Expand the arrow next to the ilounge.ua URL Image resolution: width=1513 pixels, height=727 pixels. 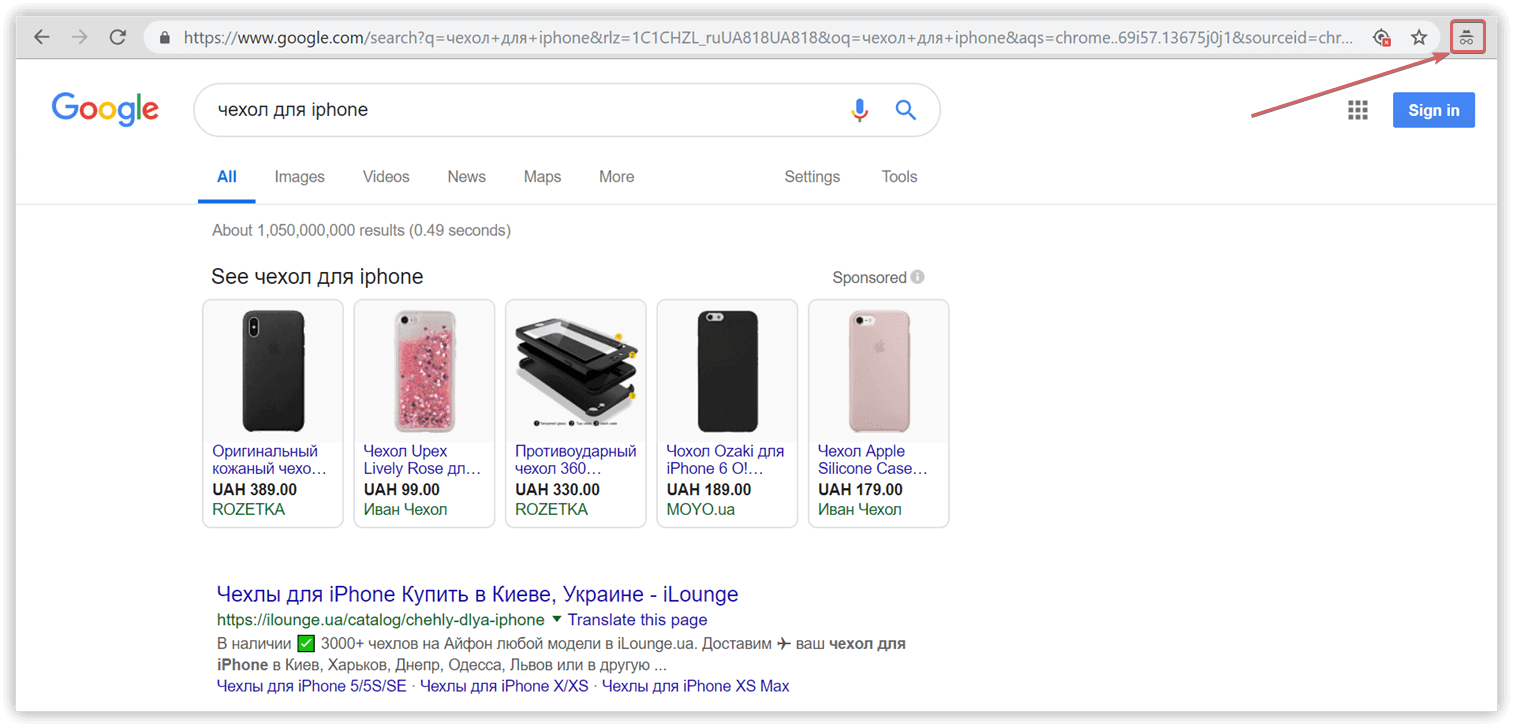tap(557, 620)
